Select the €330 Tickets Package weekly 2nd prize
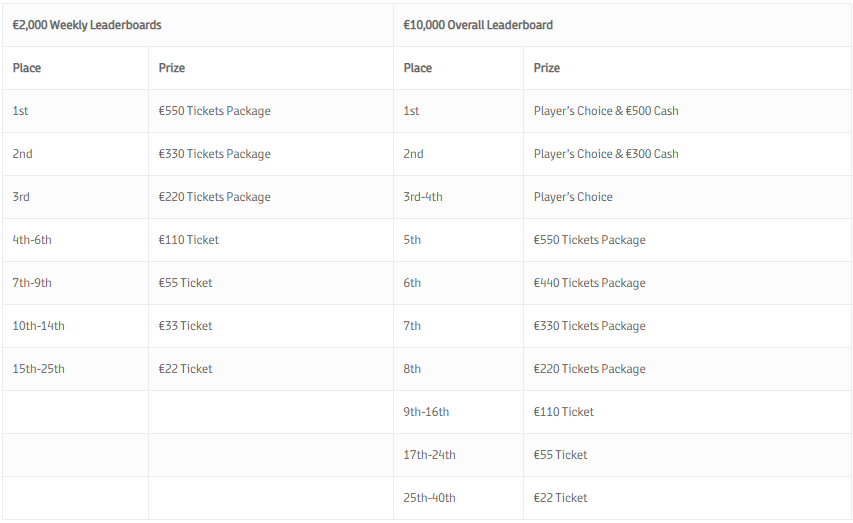This screenshot has width=853, height=523. click(x=214, y=154)
